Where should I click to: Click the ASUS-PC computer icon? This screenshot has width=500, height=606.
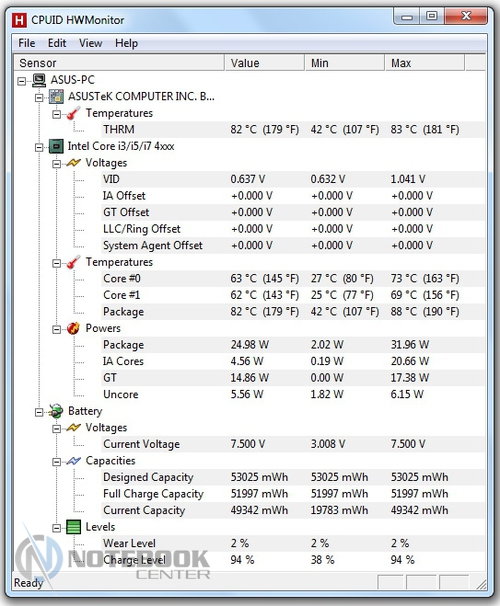[x=39, y=80]
